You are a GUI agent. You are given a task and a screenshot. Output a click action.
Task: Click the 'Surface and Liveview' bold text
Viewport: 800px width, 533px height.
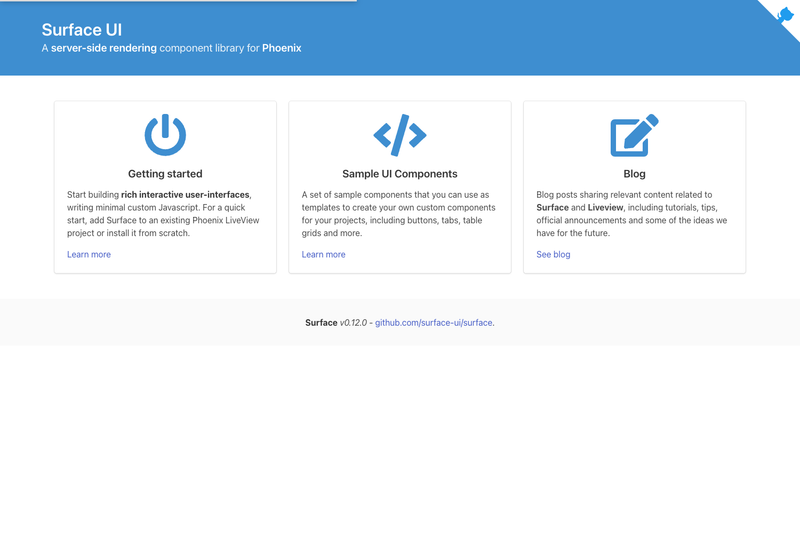pyautogui.click(x=580, y=208)
